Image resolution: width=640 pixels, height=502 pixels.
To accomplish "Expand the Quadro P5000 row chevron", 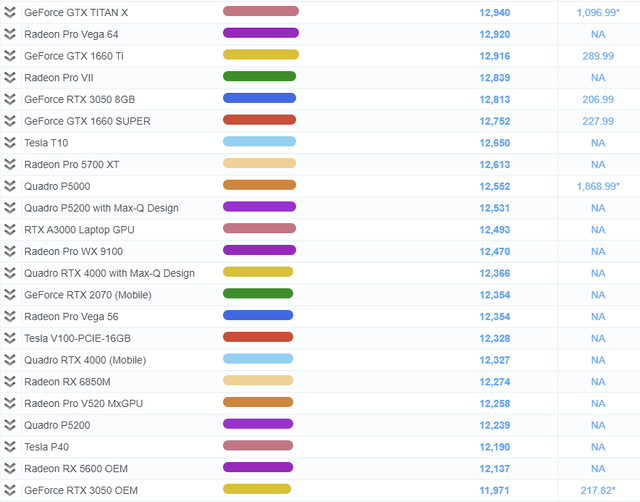I will (11, 186).
